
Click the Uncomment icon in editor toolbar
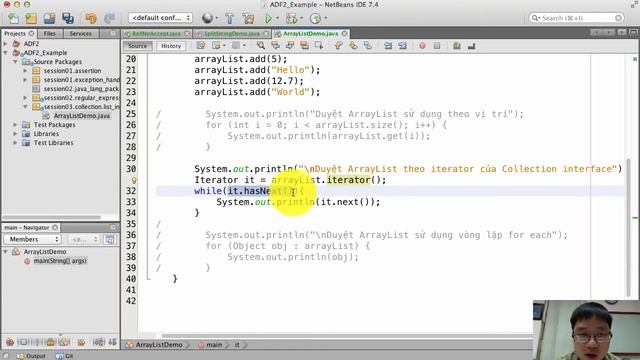pyautogui.click(x=471, y=46)
